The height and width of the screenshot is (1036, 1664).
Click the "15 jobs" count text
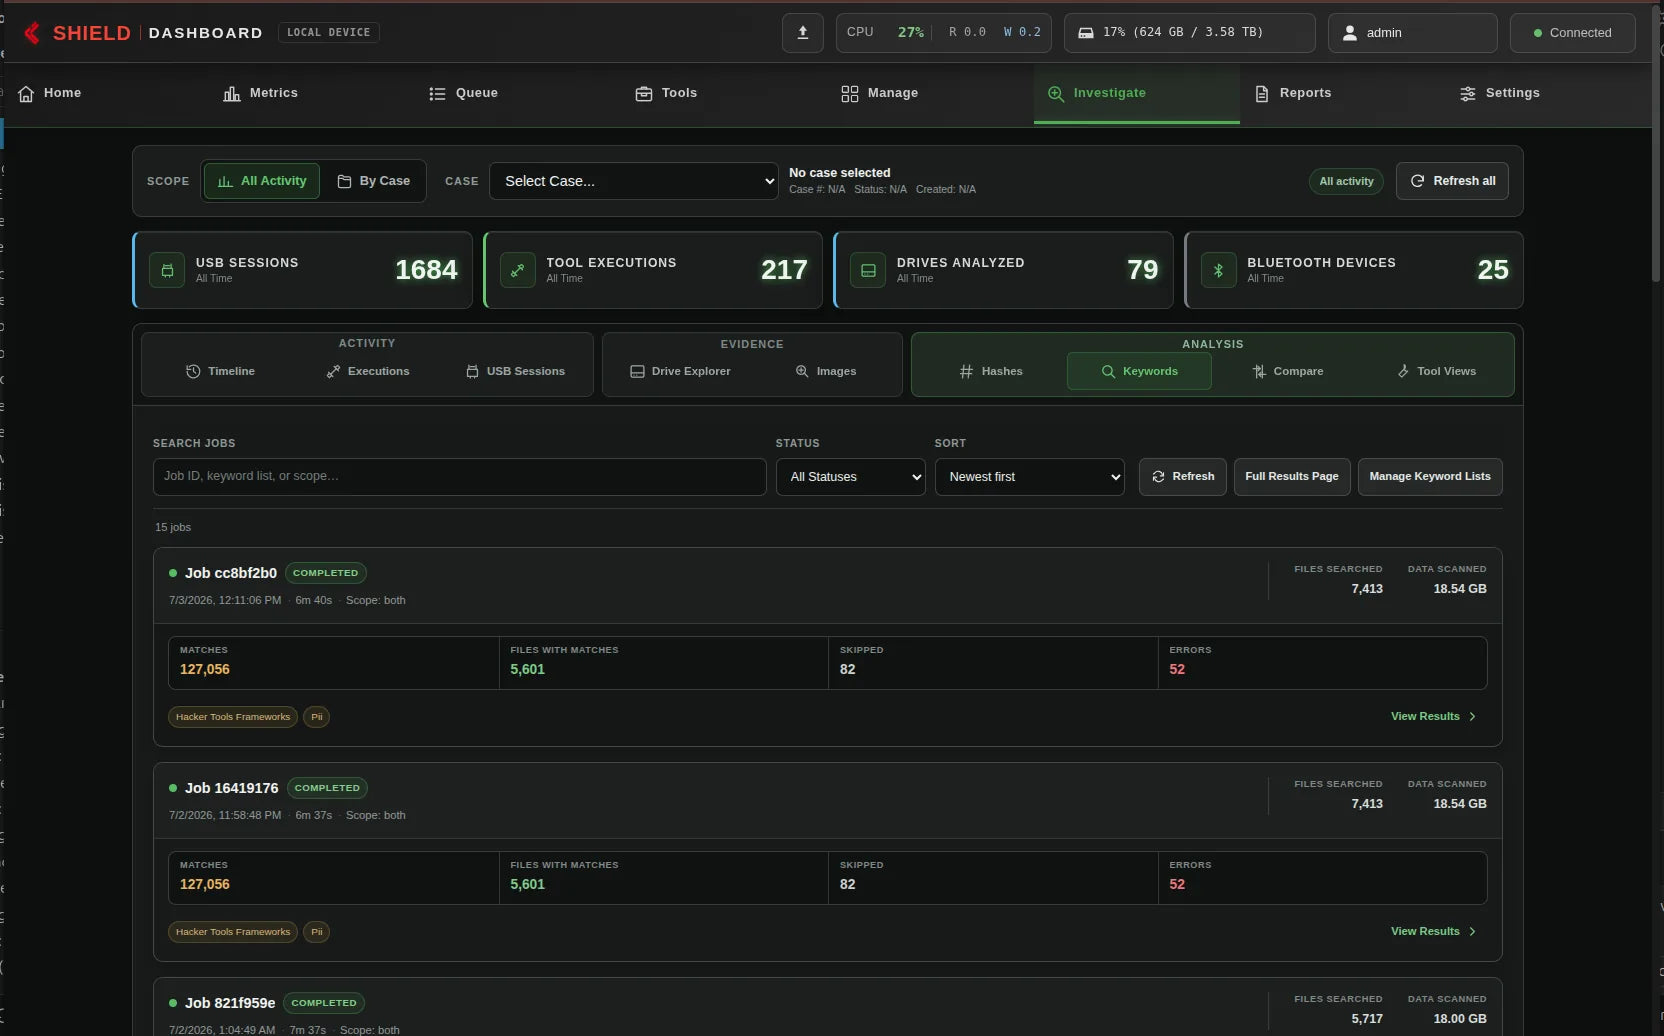pos(173,527)
